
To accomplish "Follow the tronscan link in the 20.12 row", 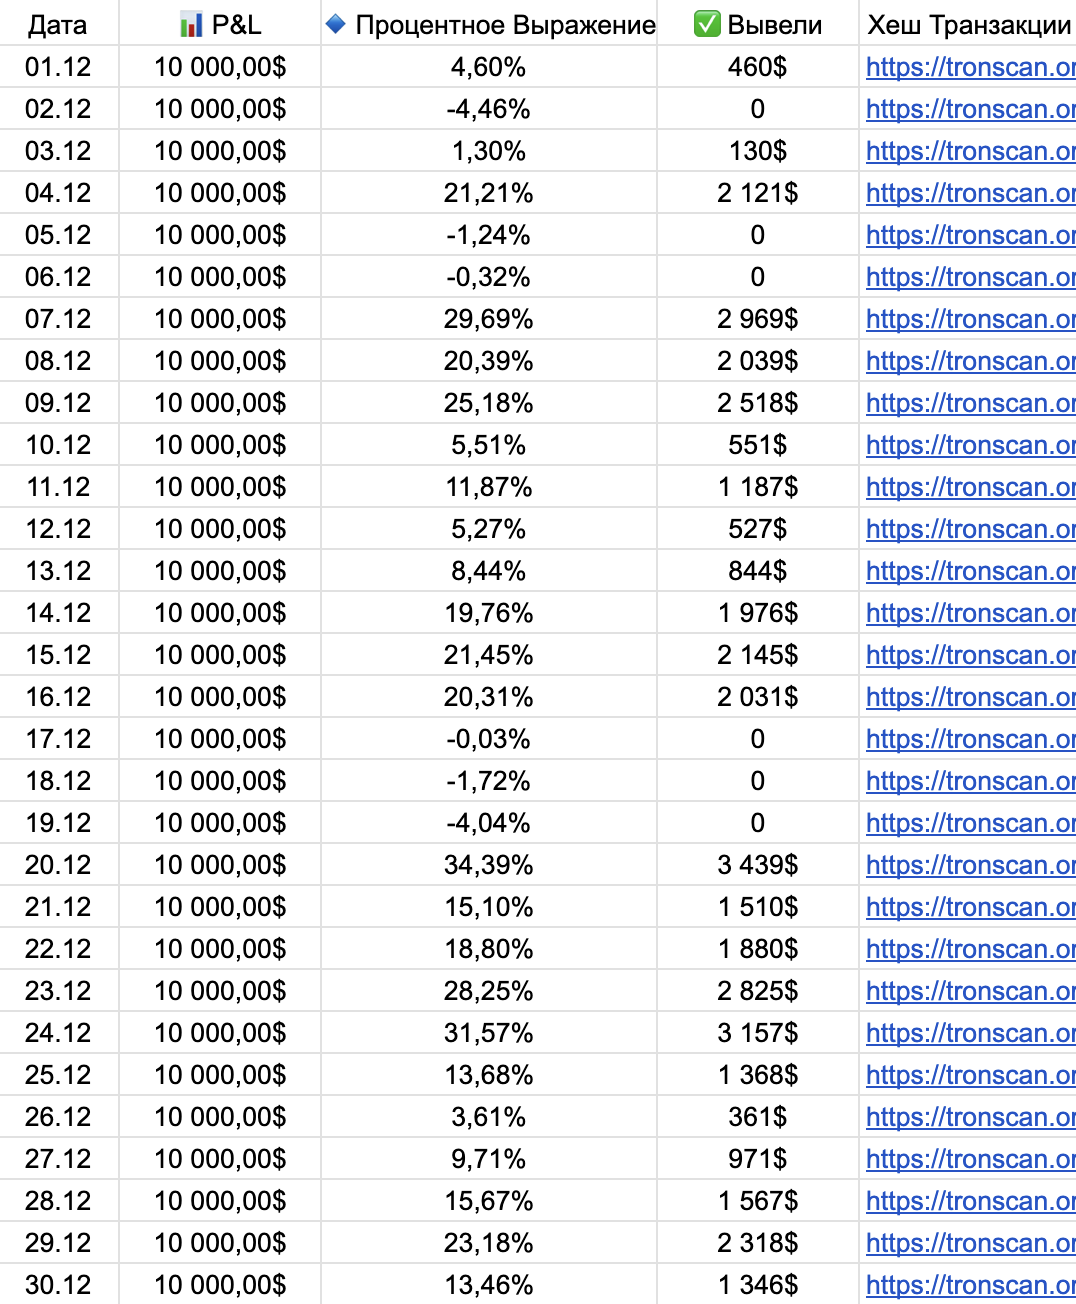I will (970, 865).
